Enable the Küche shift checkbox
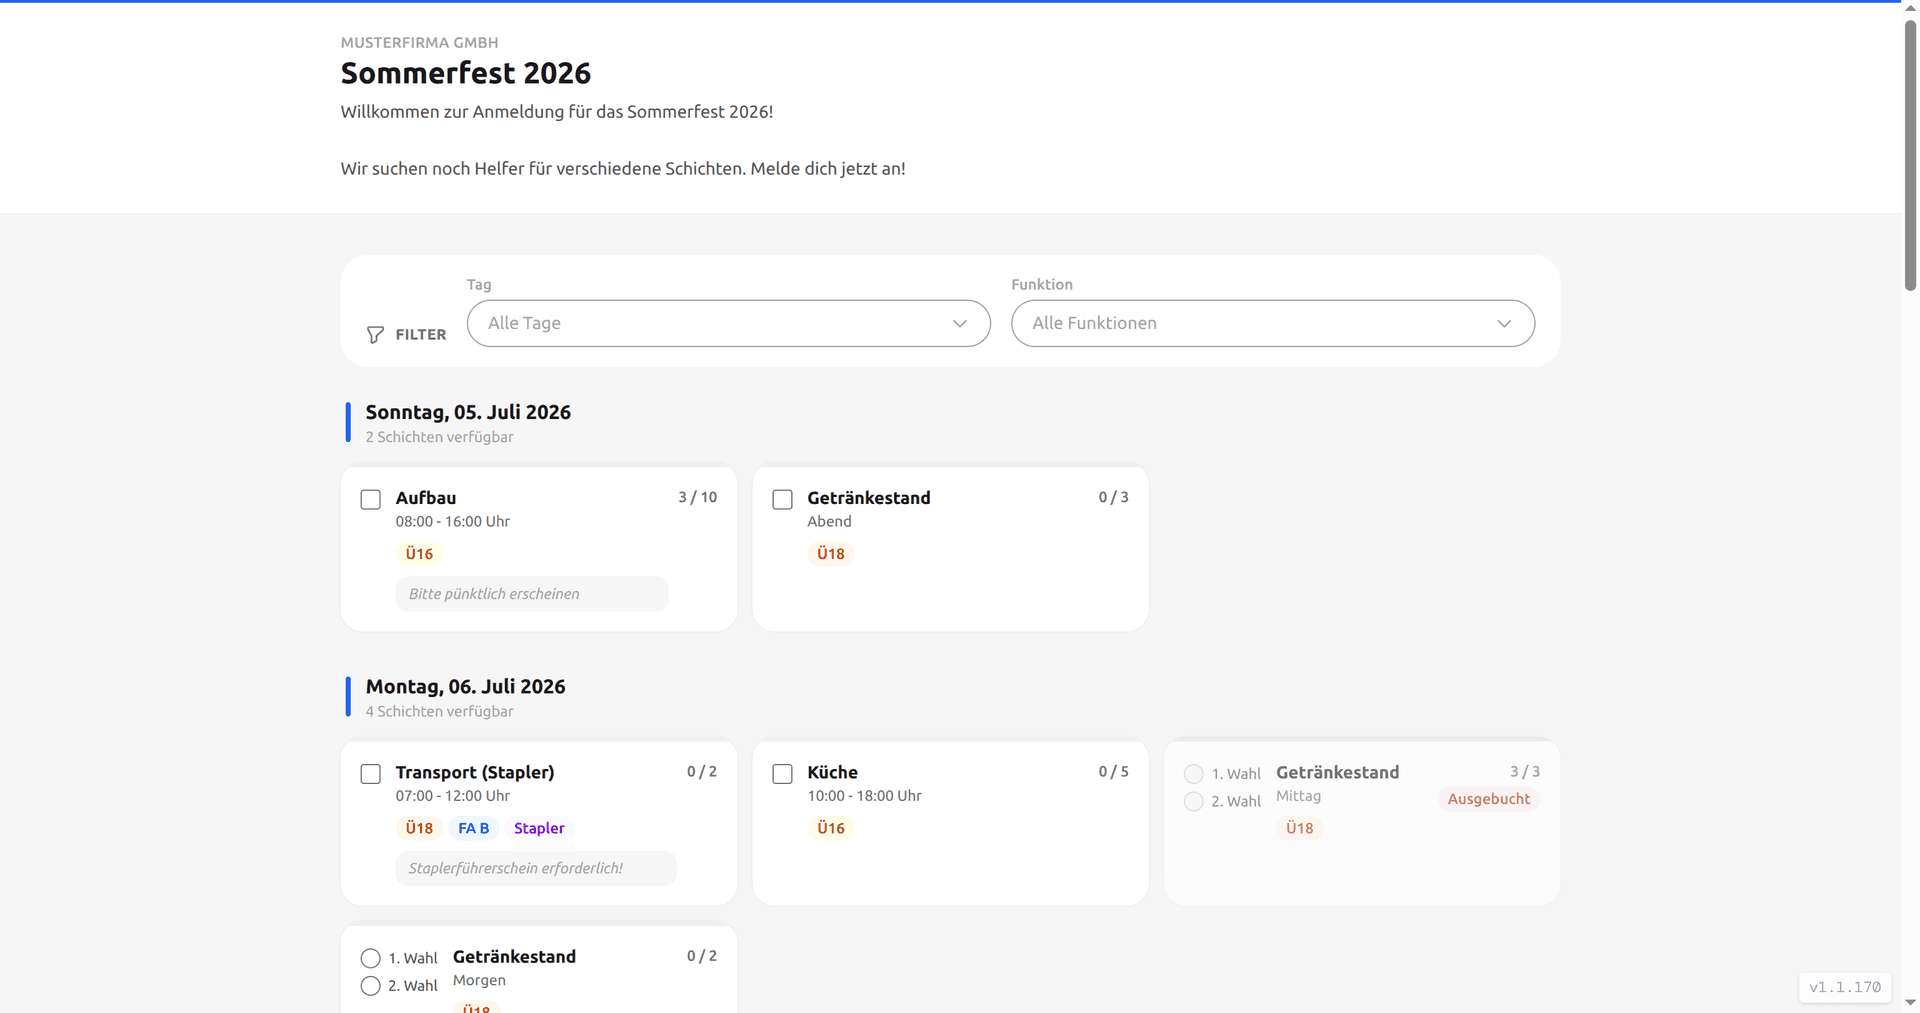Viewport: 1920px width, 1013px height. pyautogui.click(x=783, y=774)
